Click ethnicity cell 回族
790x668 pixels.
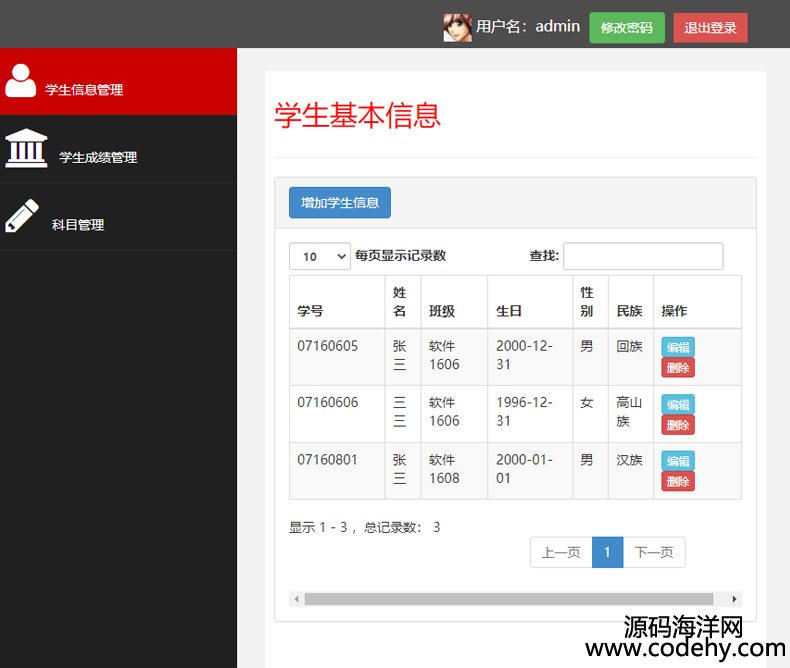631,357
